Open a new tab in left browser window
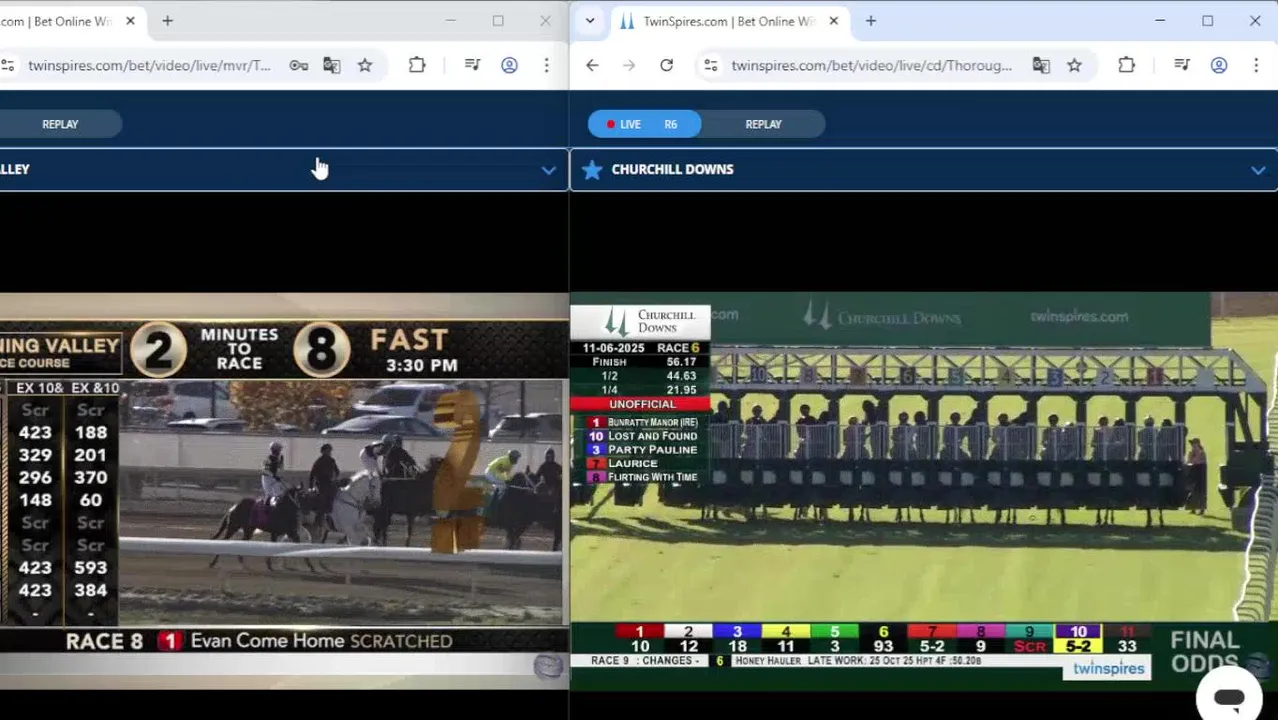Screen dimensions: 1278x720 [167, 21]
